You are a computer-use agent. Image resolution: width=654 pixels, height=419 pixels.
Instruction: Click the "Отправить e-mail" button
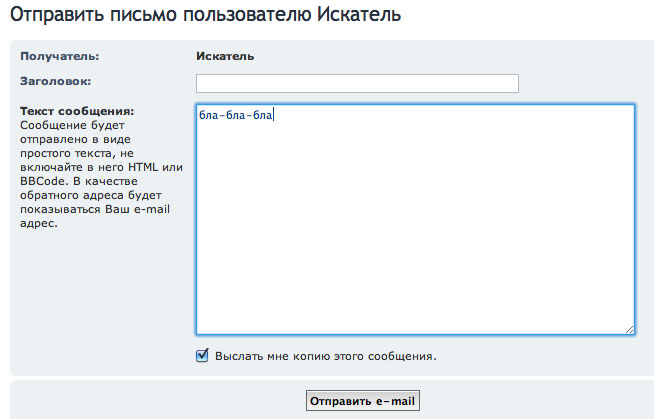point(362,401)
